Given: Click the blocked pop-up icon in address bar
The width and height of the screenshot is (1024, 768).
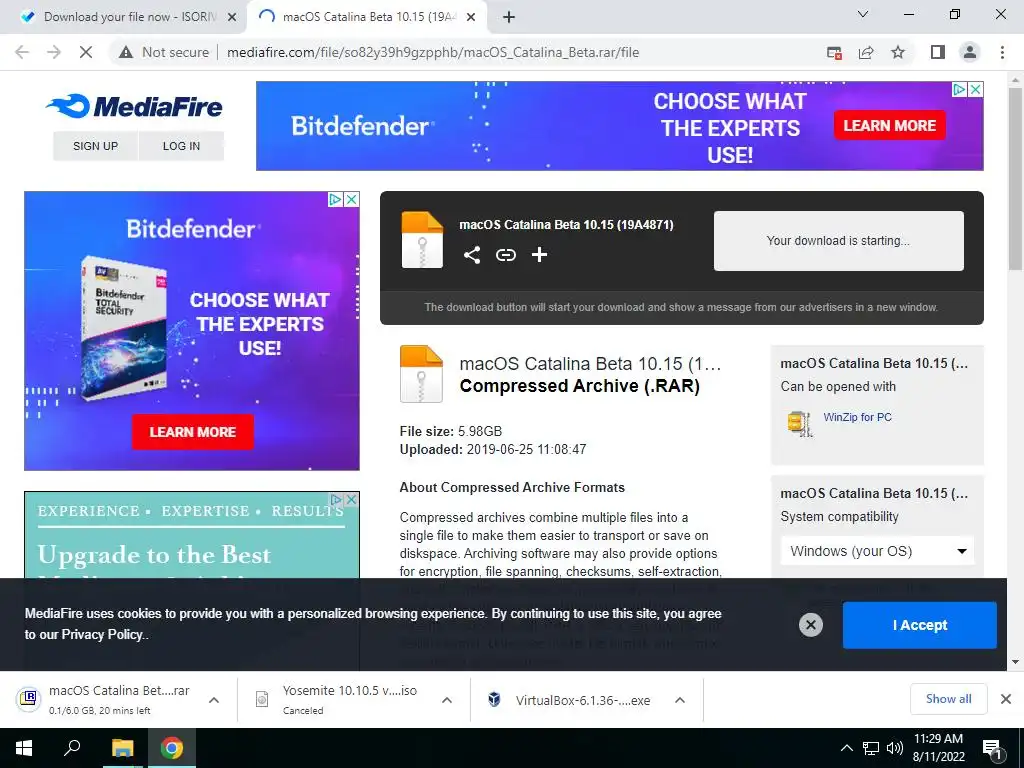Looking at the screenshot, I should (834, 52).
